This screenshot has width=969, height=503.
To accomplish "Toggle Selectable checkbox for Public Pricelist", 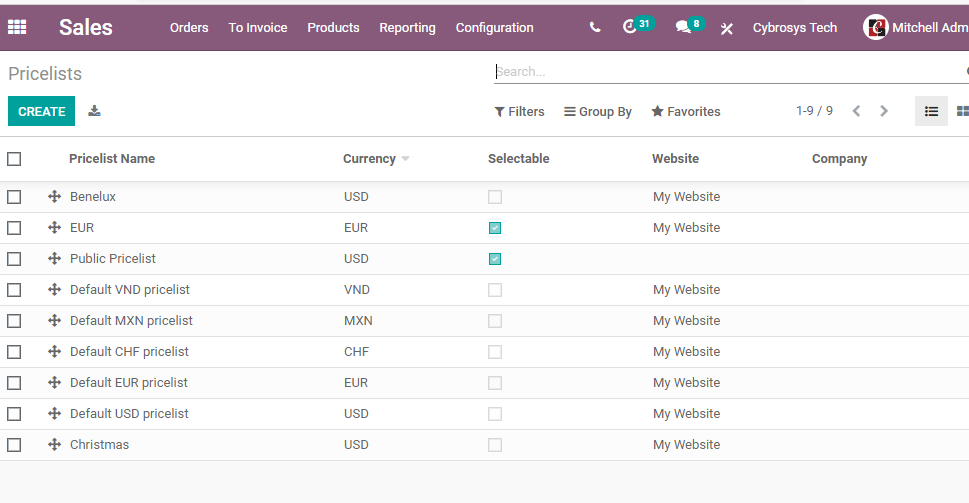I will point(495,259).
